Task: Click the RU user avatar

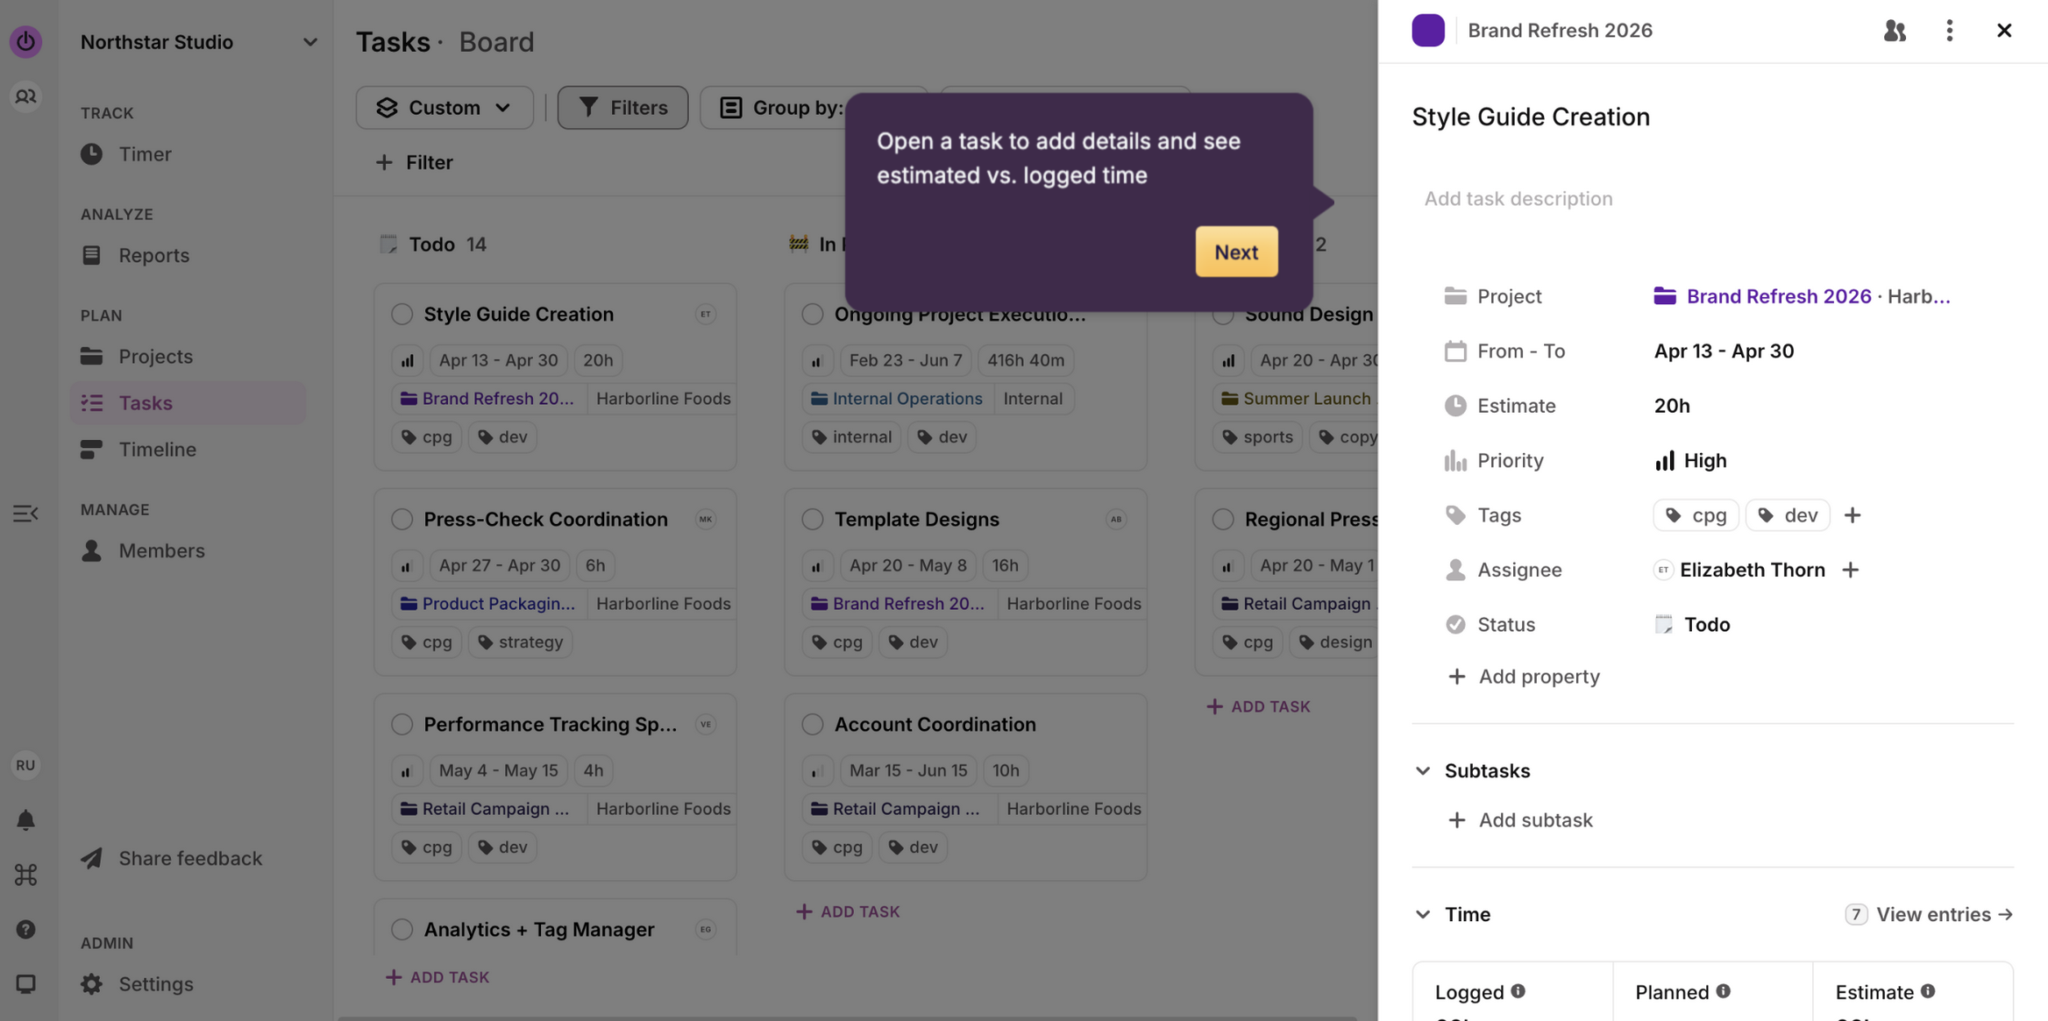Action: coord(26,765)
